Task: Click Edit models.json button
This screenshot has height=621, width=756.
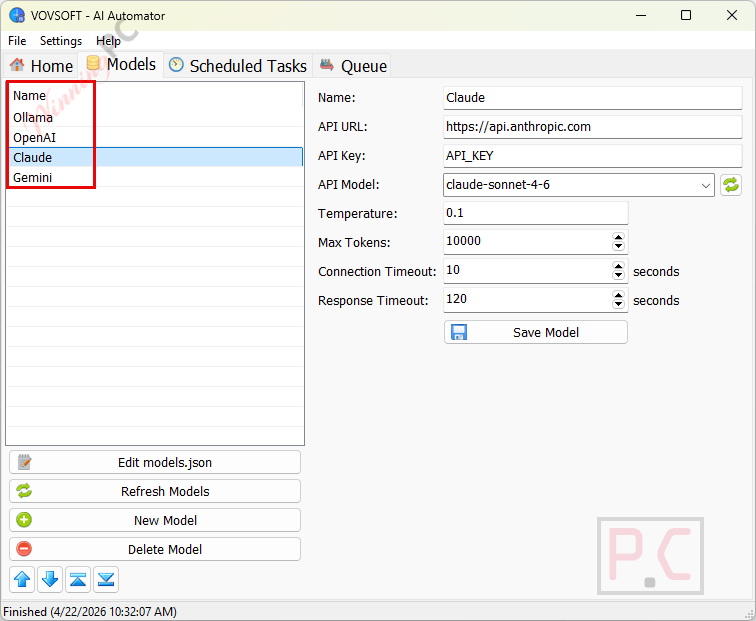Action: point(155,462)
